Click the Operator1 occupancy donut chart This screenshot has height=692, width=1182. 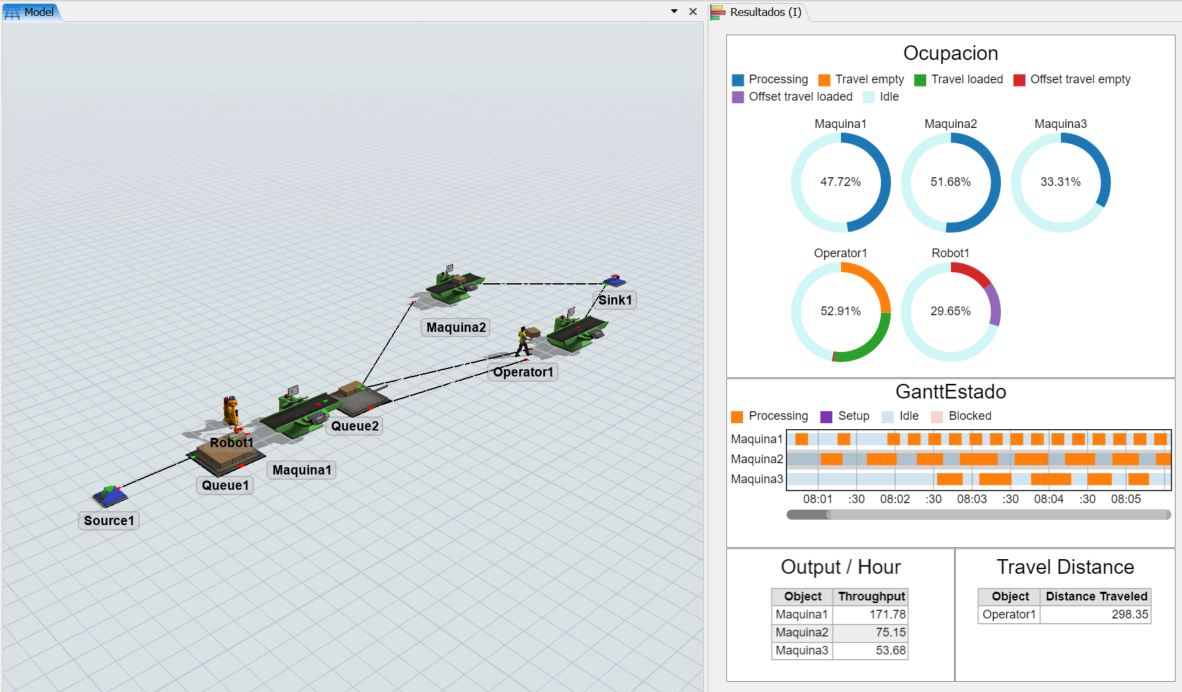click(x=840, y=311)
